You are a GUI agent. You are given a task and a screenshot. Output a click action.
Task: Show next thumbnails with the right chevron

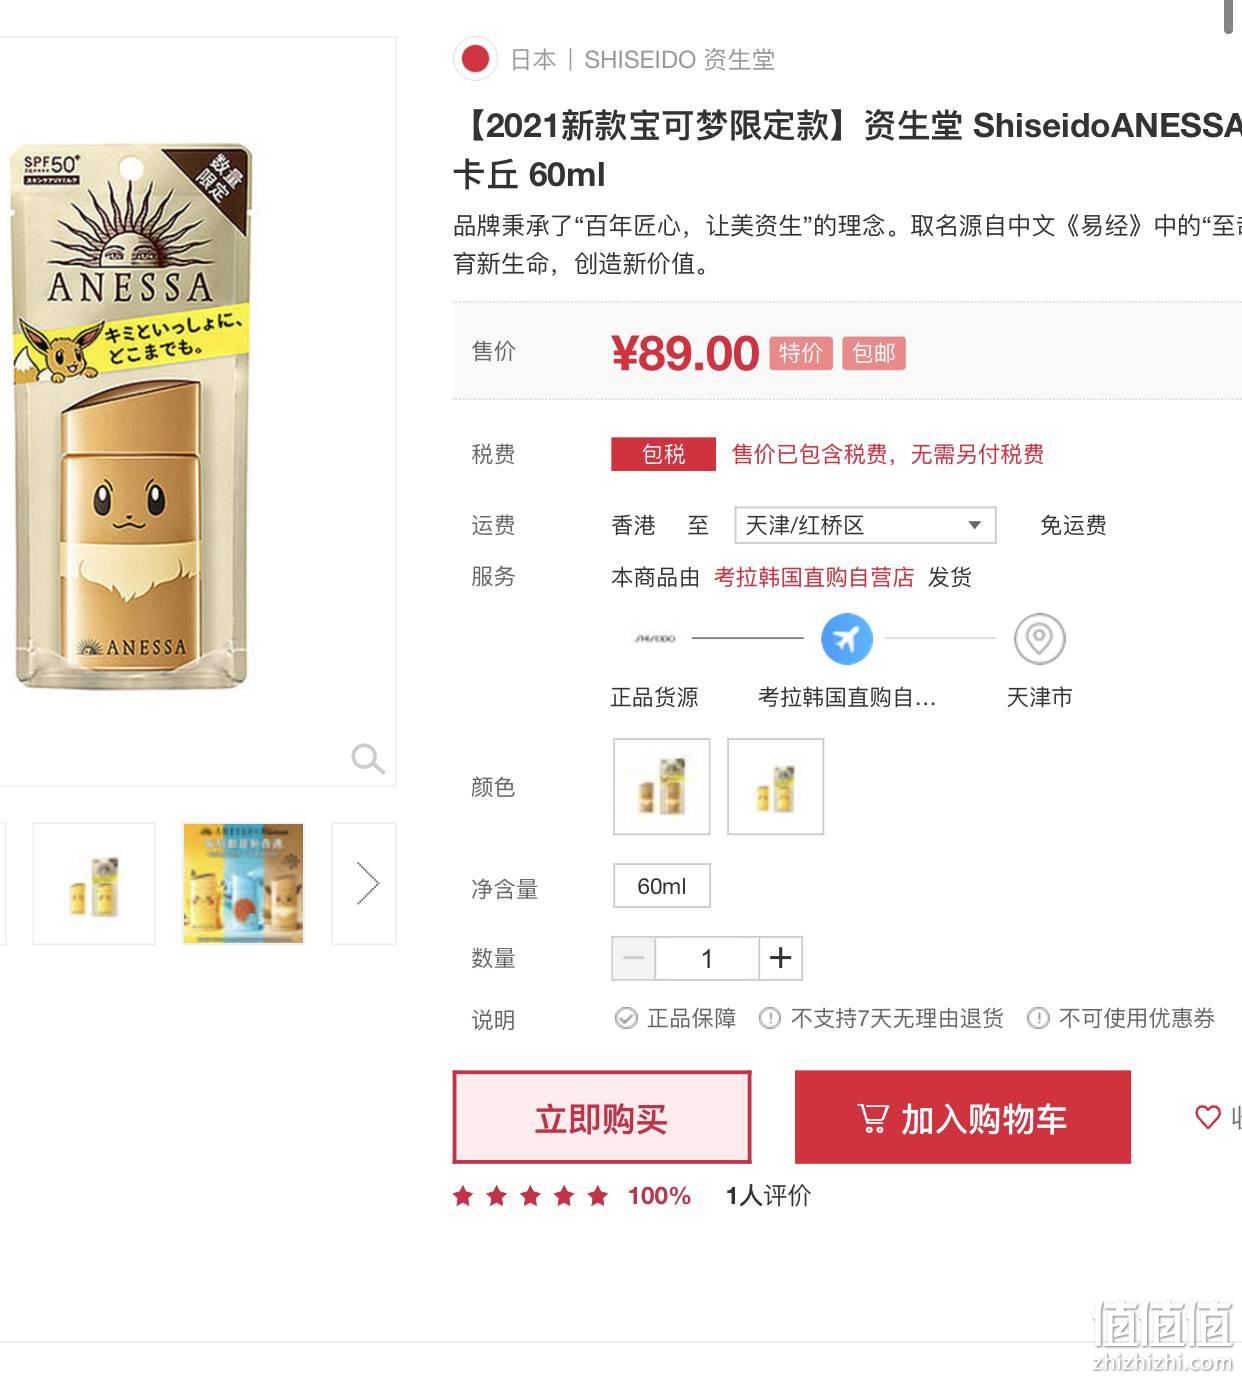[366, 884]
